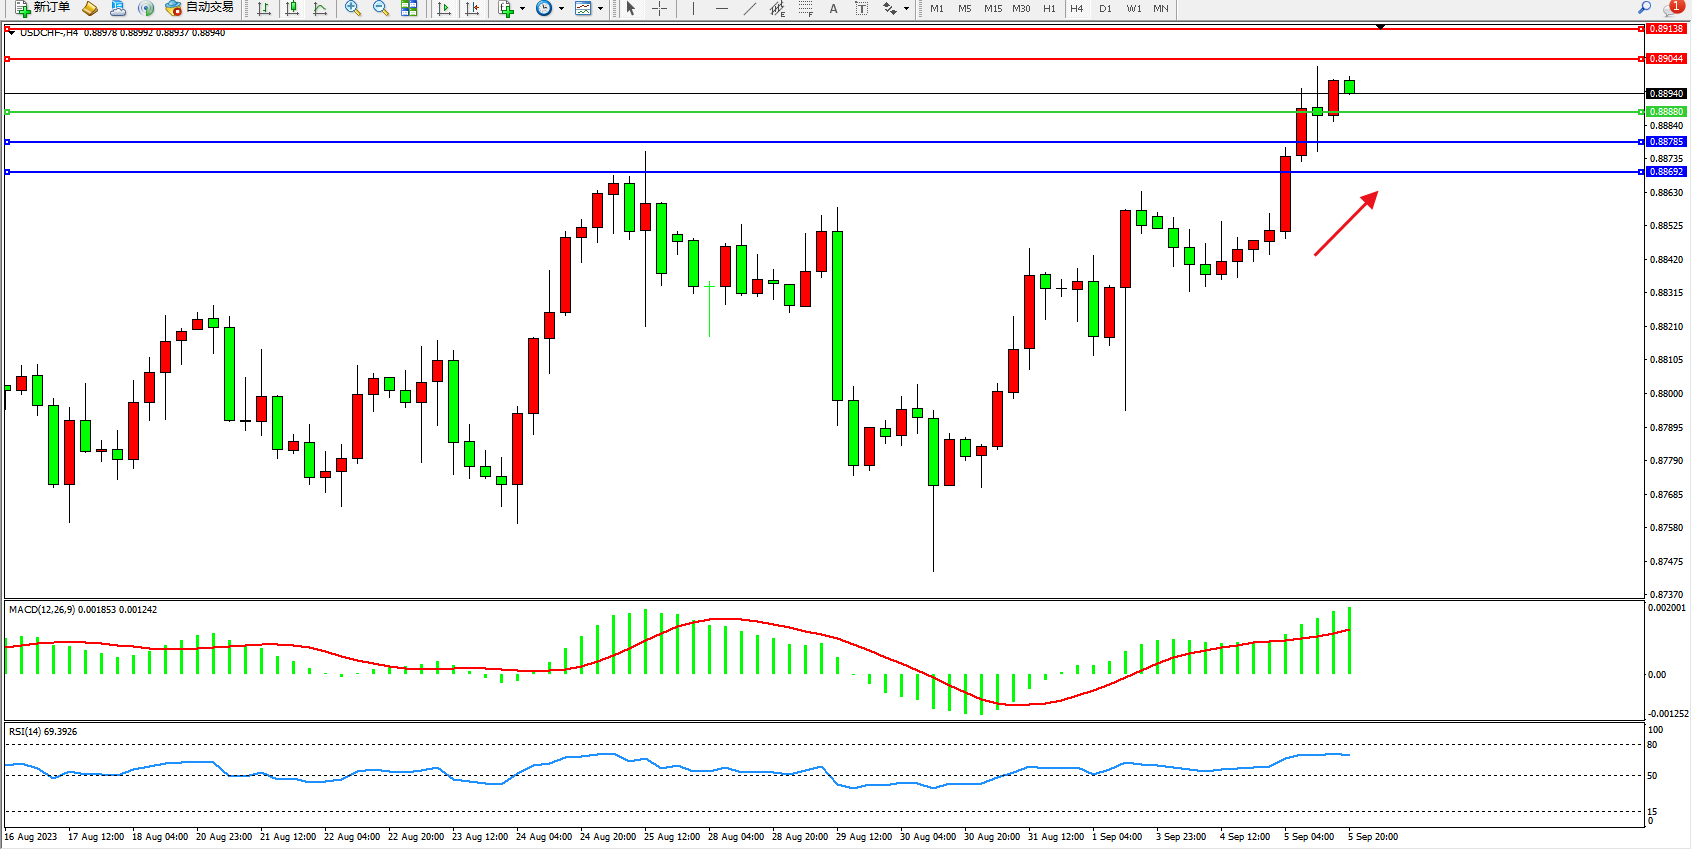Switch chart to line chart display
1692x850 pixels.
(320, 9)
